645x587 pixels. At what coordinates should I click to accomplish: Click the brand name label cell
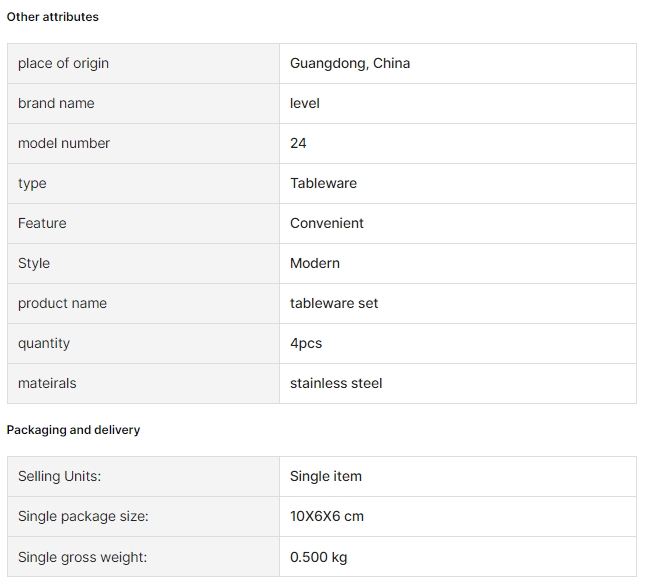point(143,103)
